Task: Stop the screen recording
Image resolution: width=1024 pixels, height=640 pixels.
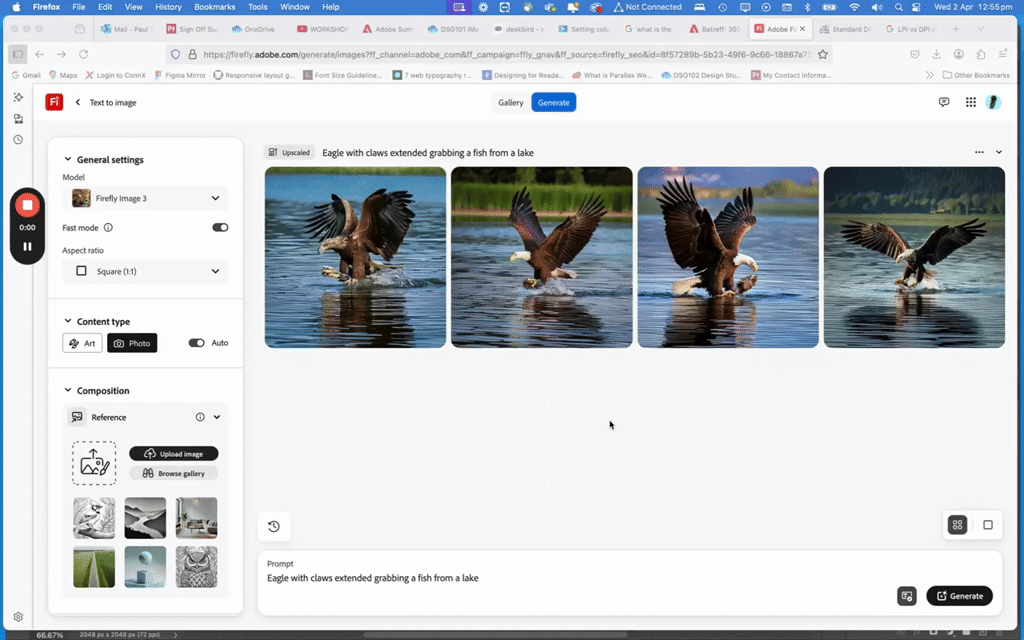Action: pyautogui.click(x=27, y=205)
